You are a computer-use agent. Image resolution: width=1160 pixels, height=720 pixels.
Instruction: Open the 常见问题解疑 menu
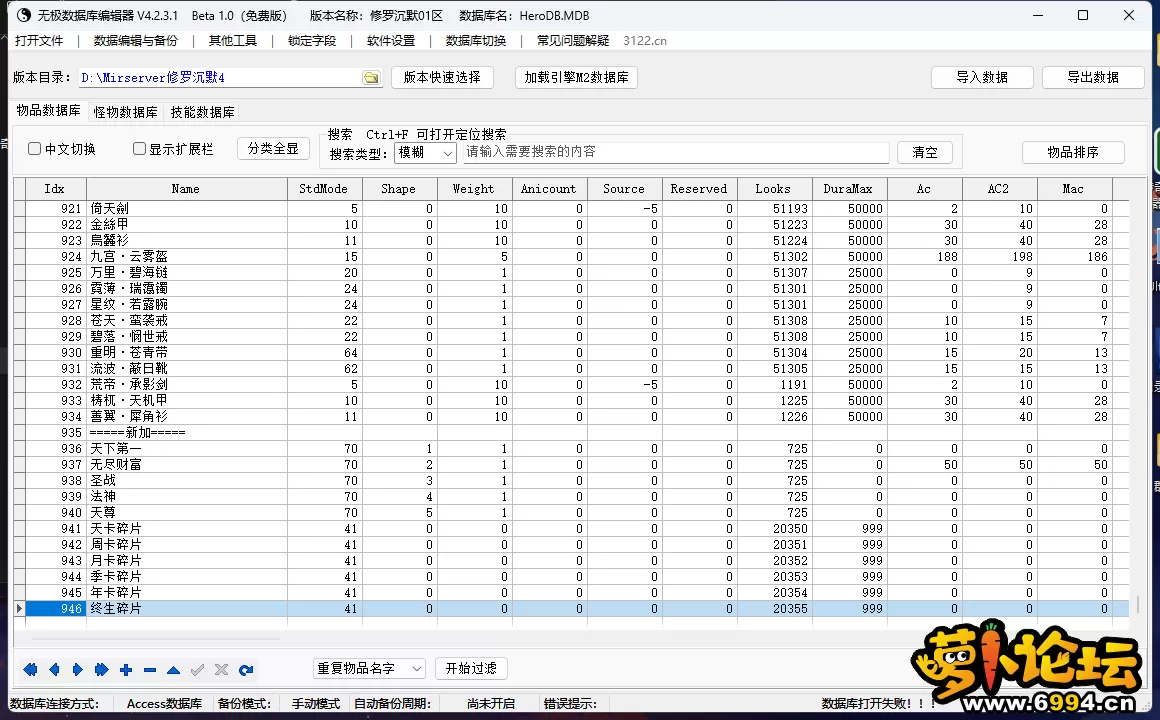click(x=573, y=41)
